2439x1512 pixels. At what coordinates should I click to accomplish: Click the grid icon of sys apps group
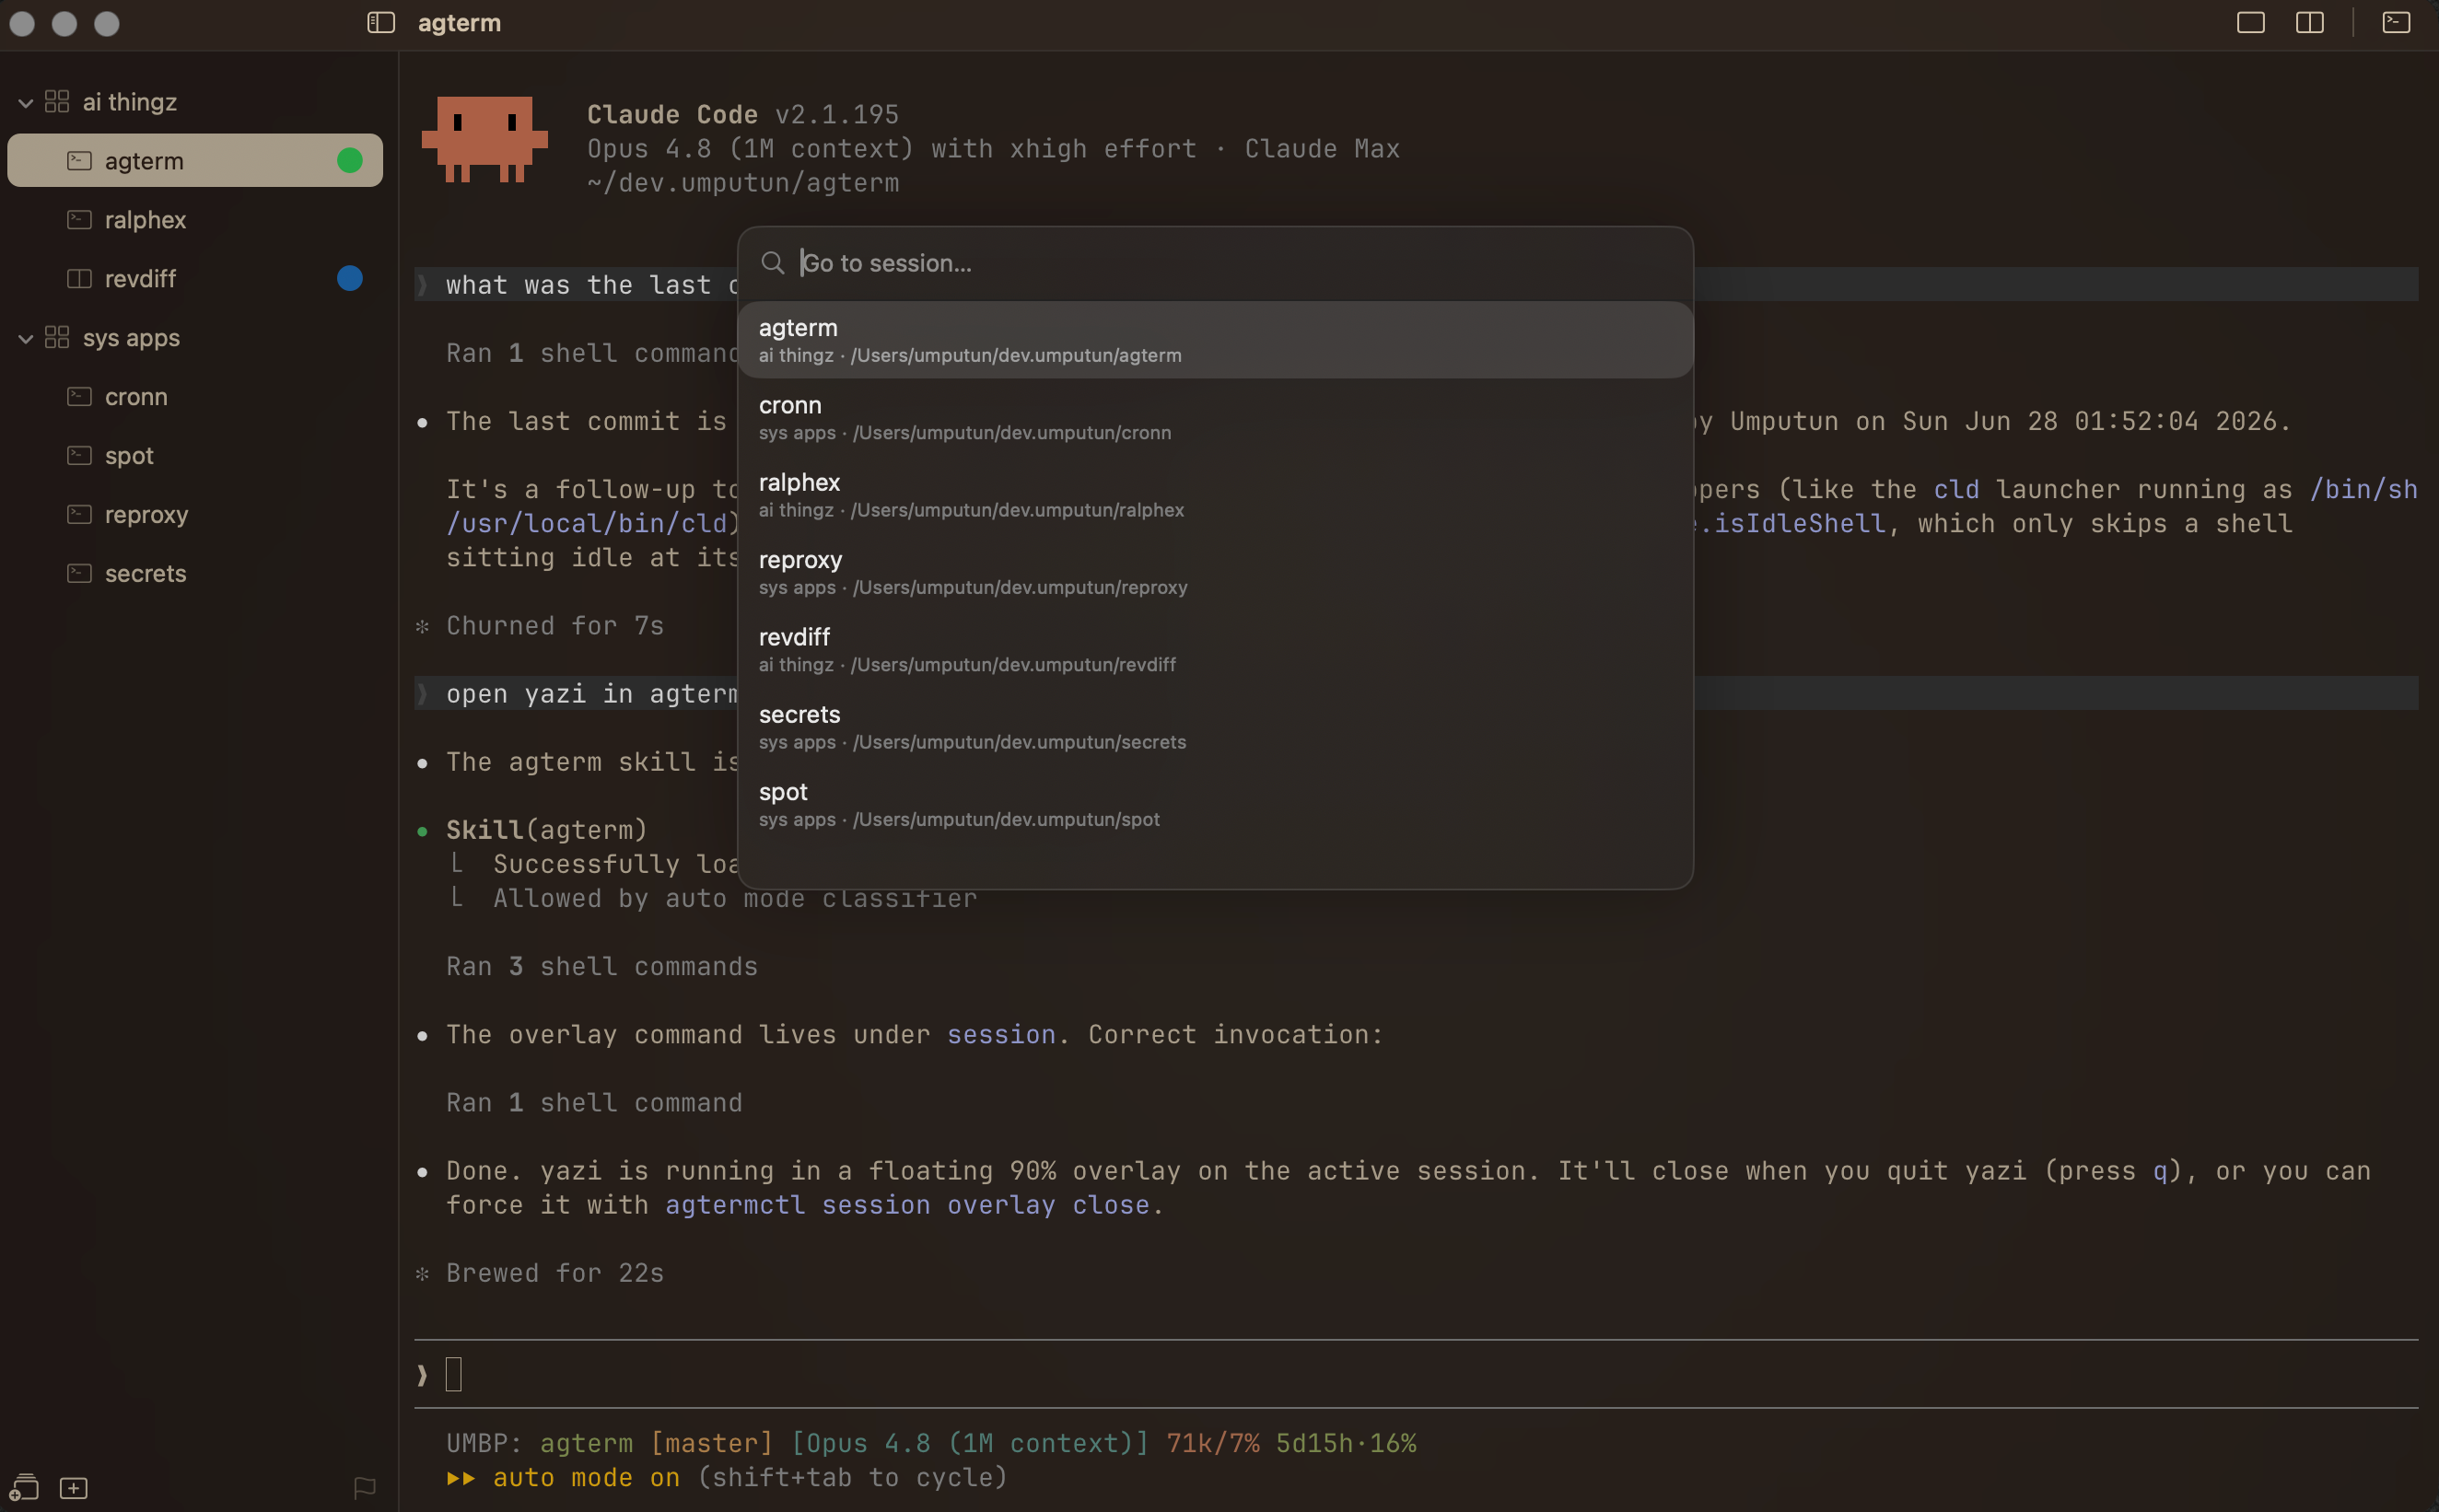click(57, 337)
